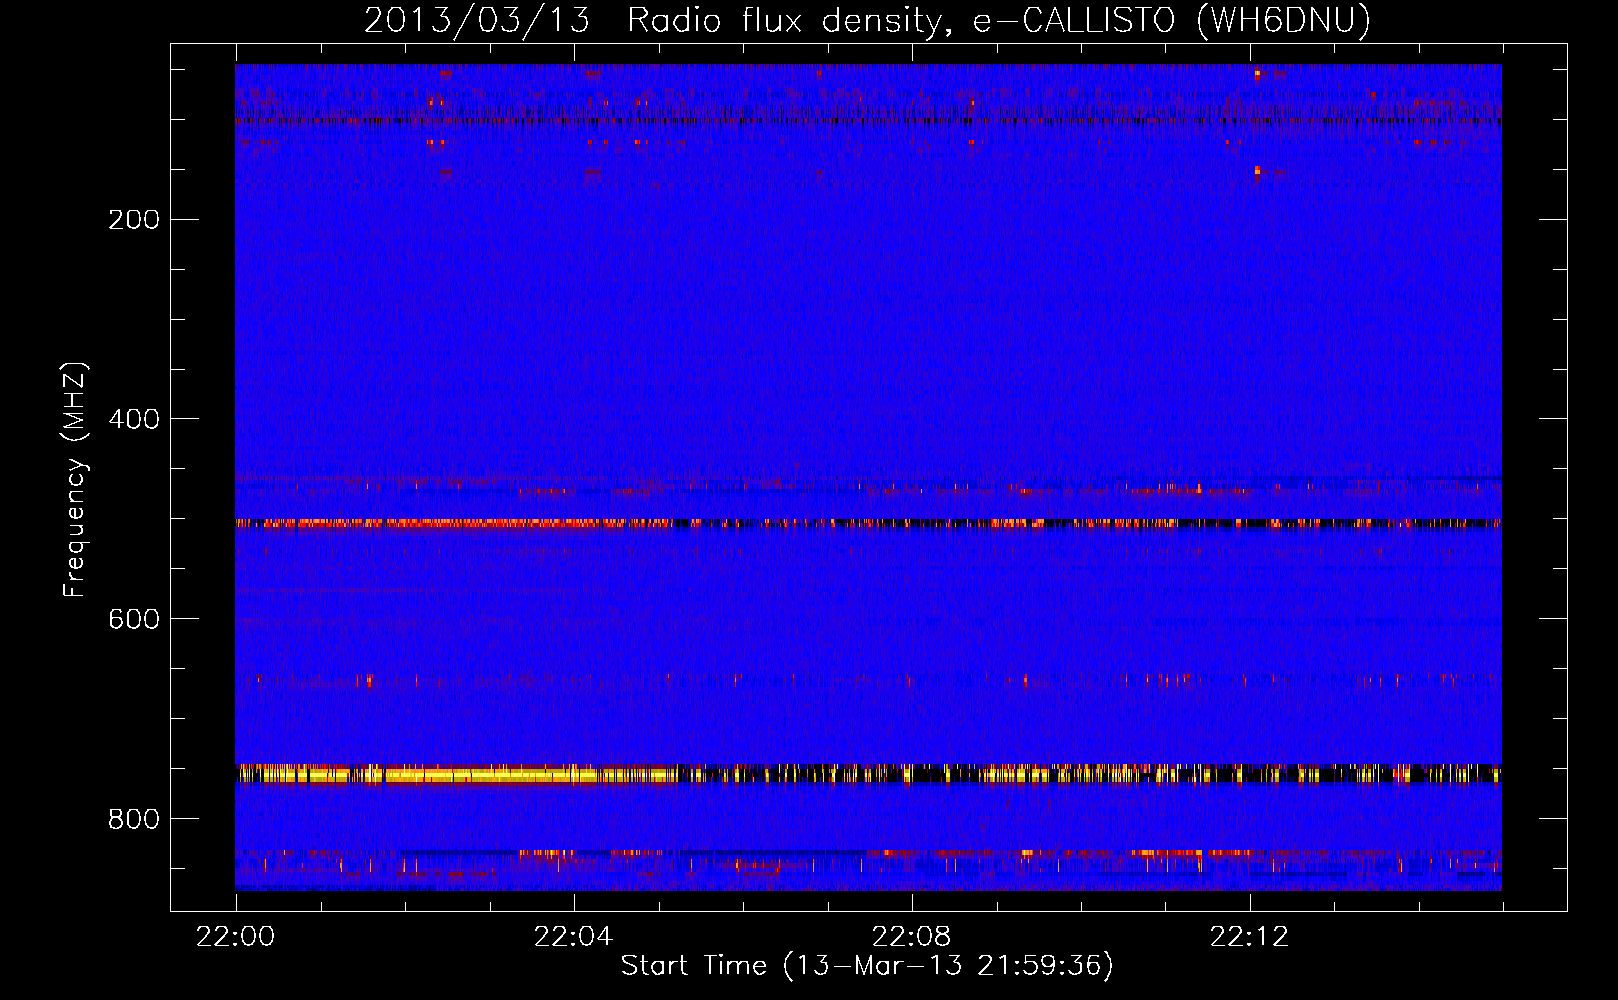1618x1000 pixels.
Task: Click the 400 frequency tick label
Action: point(134,420)
